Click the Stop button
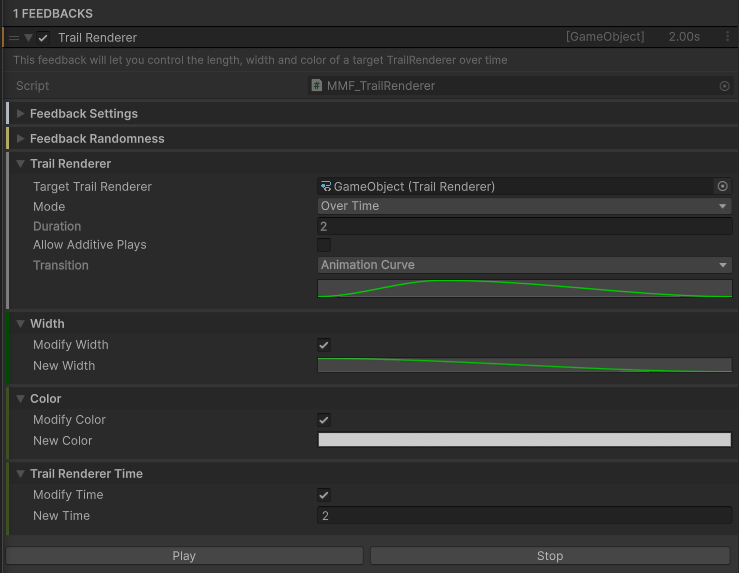 click(550, 556)
